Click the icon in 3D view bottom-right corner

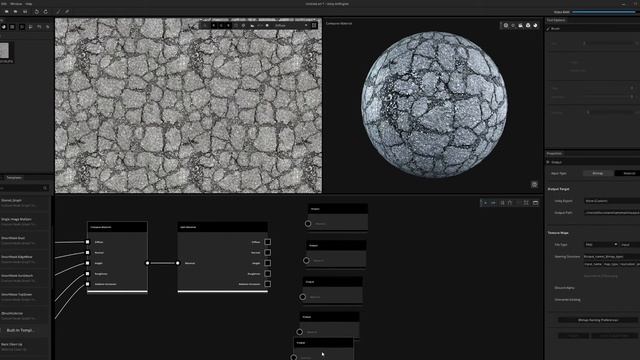pos(534,185)
